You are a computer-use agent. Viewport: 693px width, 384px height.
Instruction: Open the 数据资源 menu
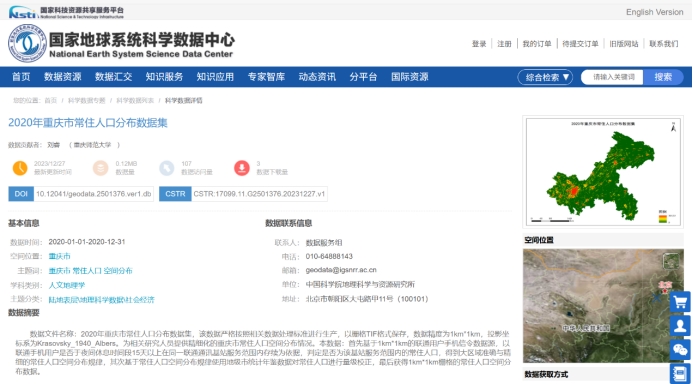pos(62,77)
